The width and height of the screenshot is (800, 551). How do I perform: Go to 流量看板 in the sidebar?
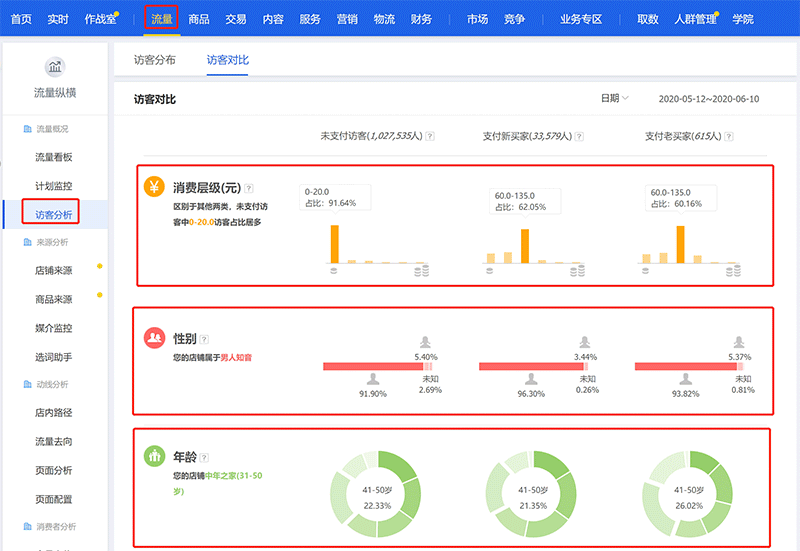pyautogui.click(x=54, y=157)
